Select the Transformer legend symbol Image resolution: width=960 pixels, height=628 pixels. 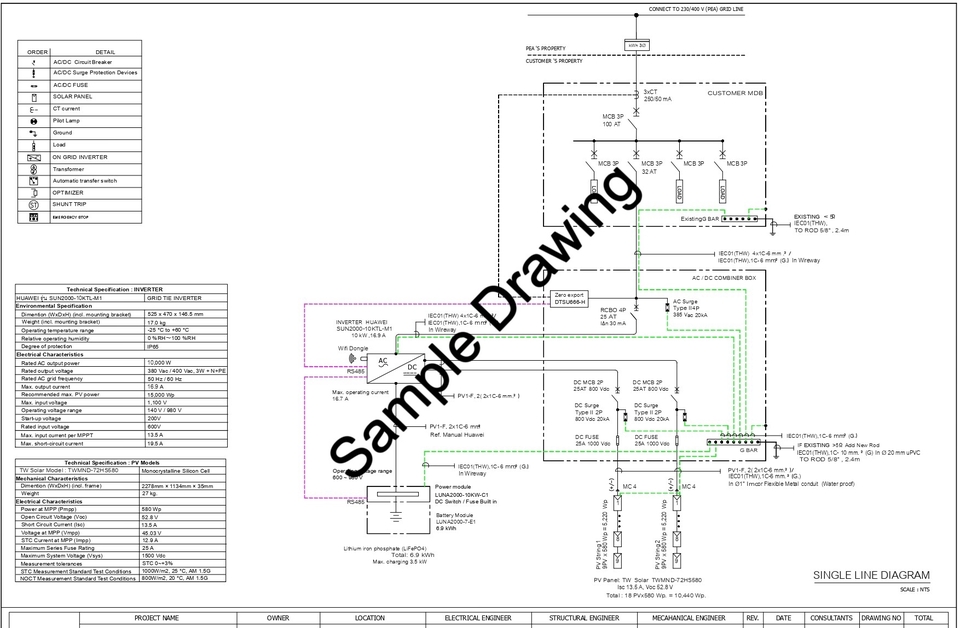tap(34, 169)
